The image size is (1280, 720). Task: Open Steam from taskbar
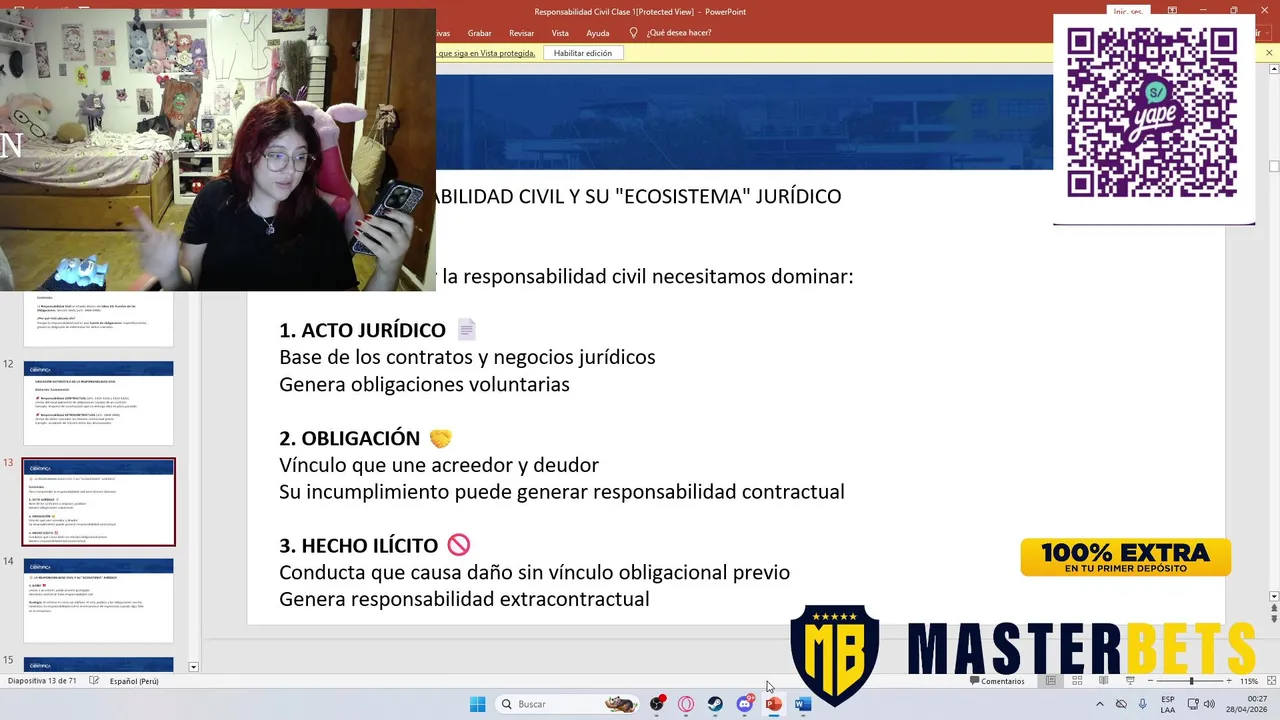pyautogui.click(x=715, y=704)
